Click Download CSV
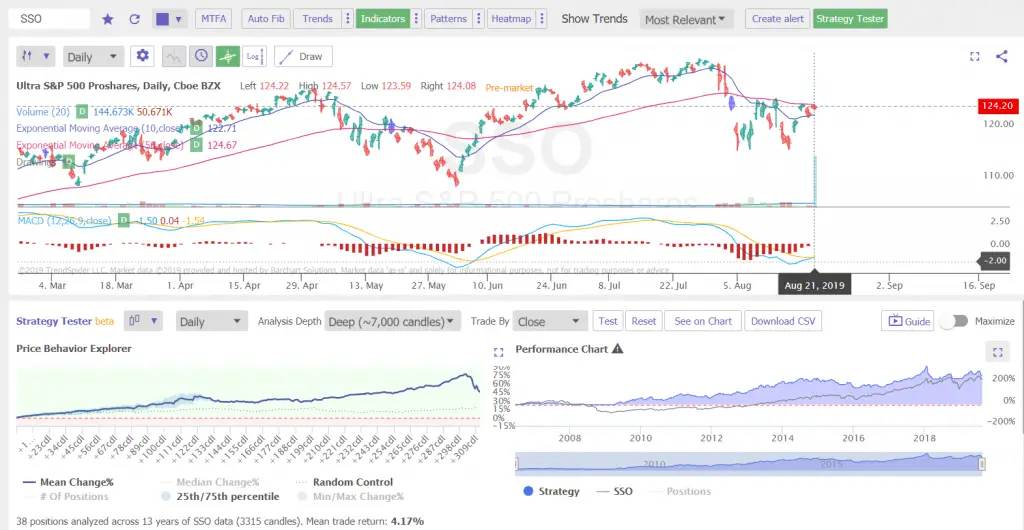This screenshot has width=1024, height=530. [782, 321]
